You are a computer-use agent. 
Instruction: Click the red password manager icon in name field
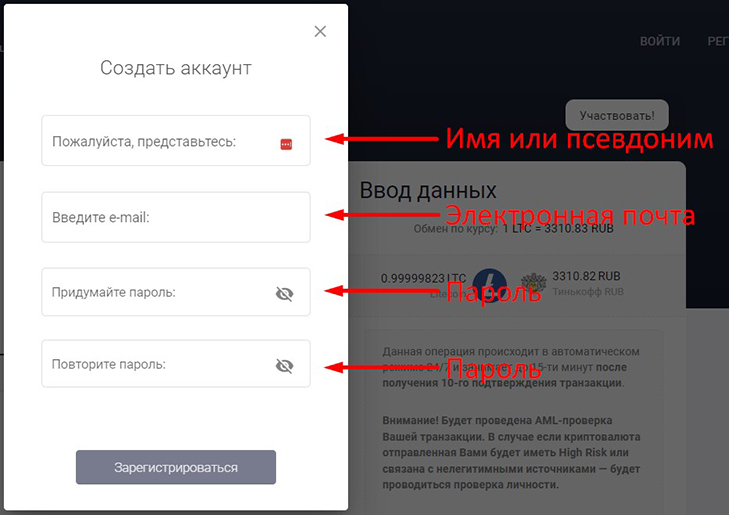(286, 144)
